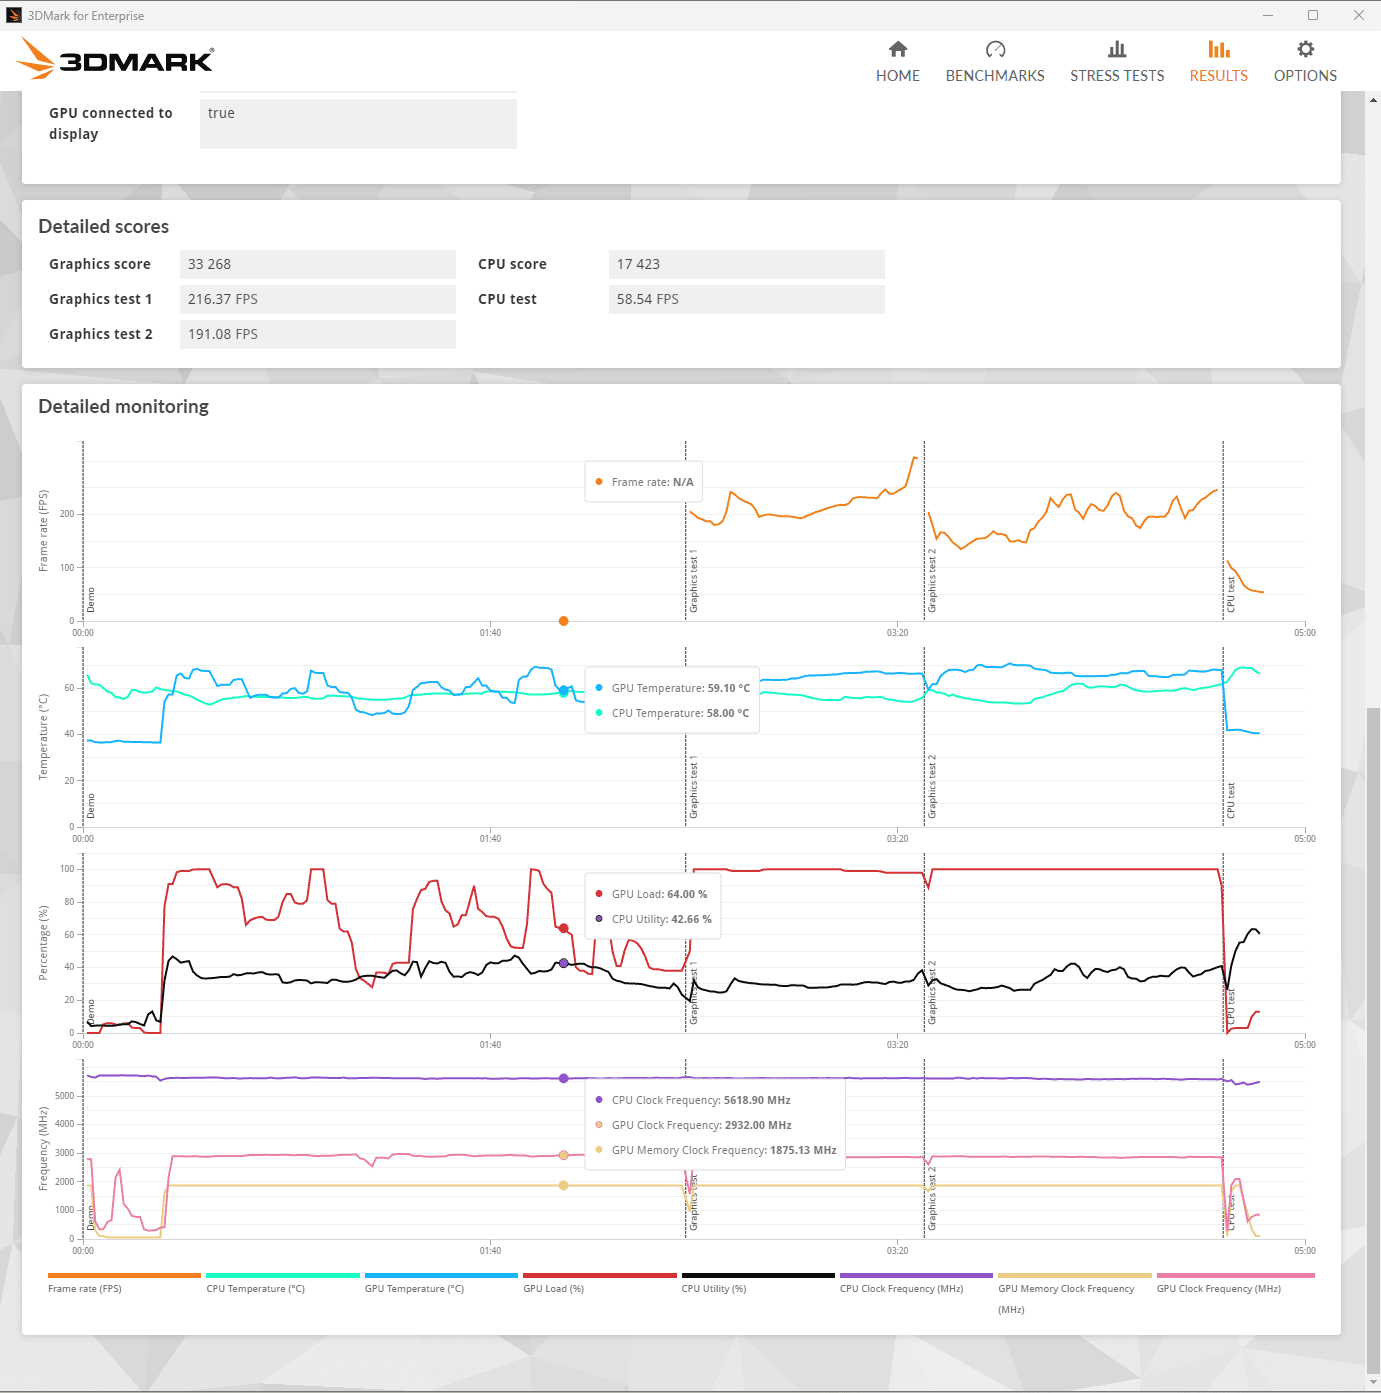Click the scrollbar up arrow
The height and width of the screenshot is (1393, 1381).
click(x=1373, y=98)
